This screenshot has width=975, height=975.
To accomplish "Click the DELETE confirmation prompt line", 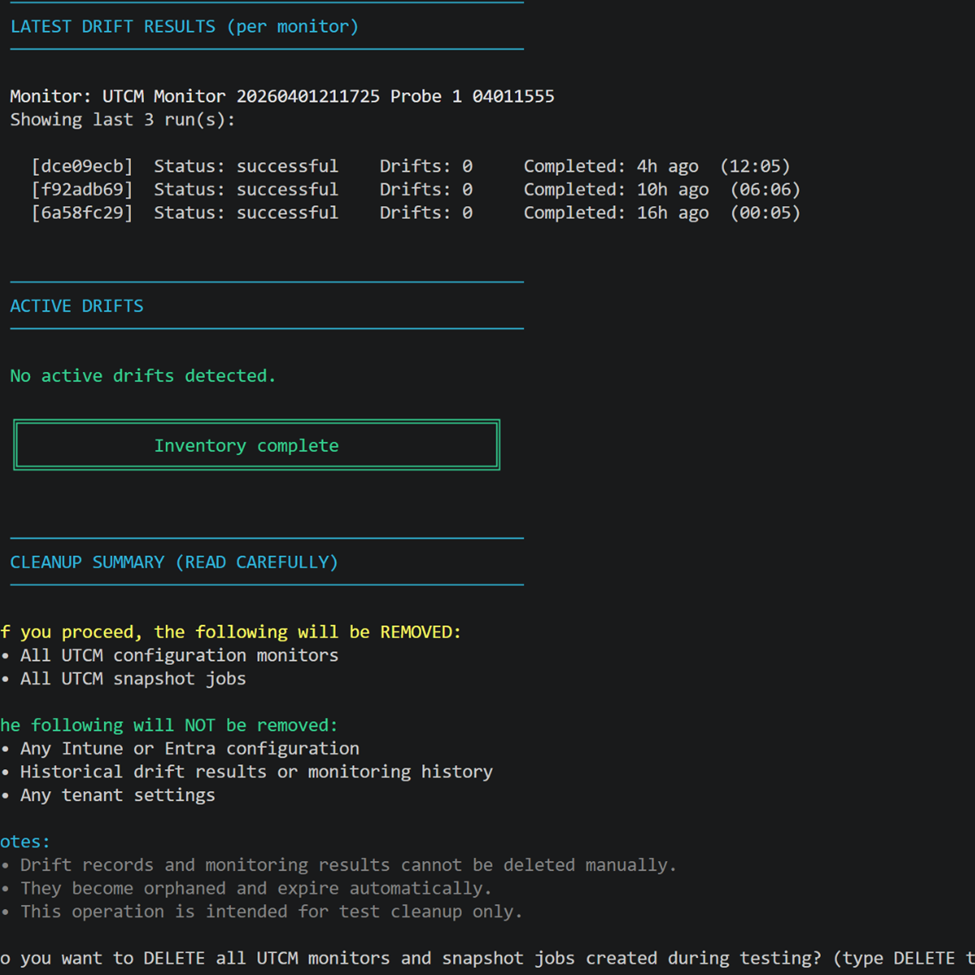I will point(487,958).
